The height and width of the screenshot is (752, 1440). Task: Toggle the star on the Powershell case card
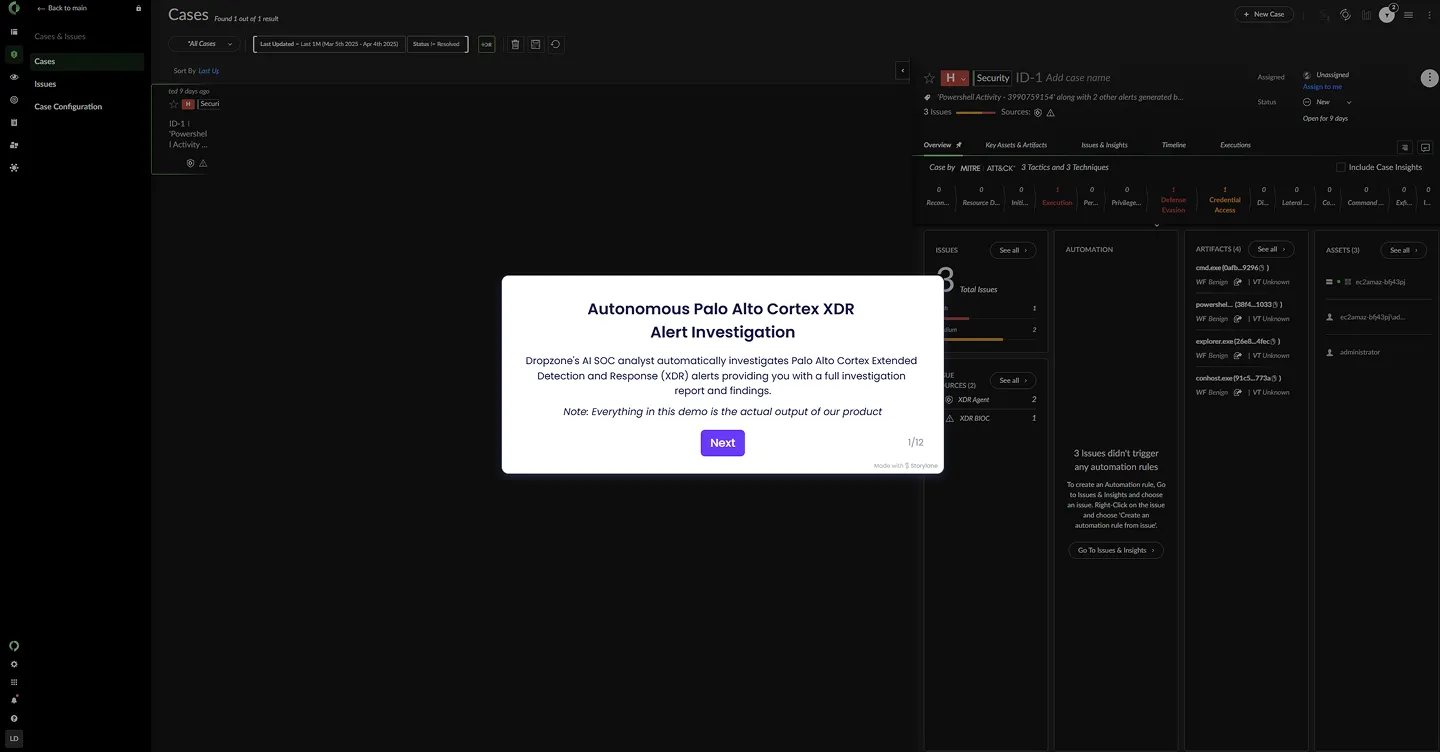pos(173,104)
